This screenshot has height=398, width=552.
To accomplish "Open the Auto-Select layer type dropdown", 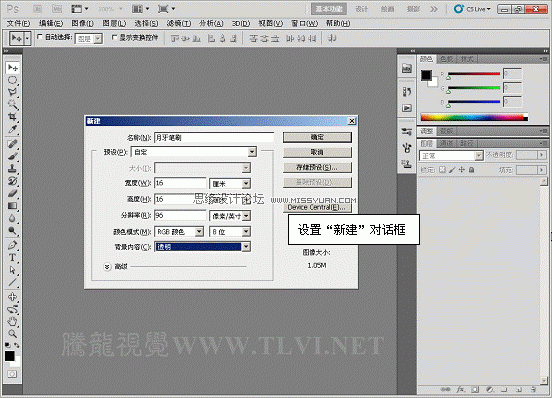I will coord(89,38).
